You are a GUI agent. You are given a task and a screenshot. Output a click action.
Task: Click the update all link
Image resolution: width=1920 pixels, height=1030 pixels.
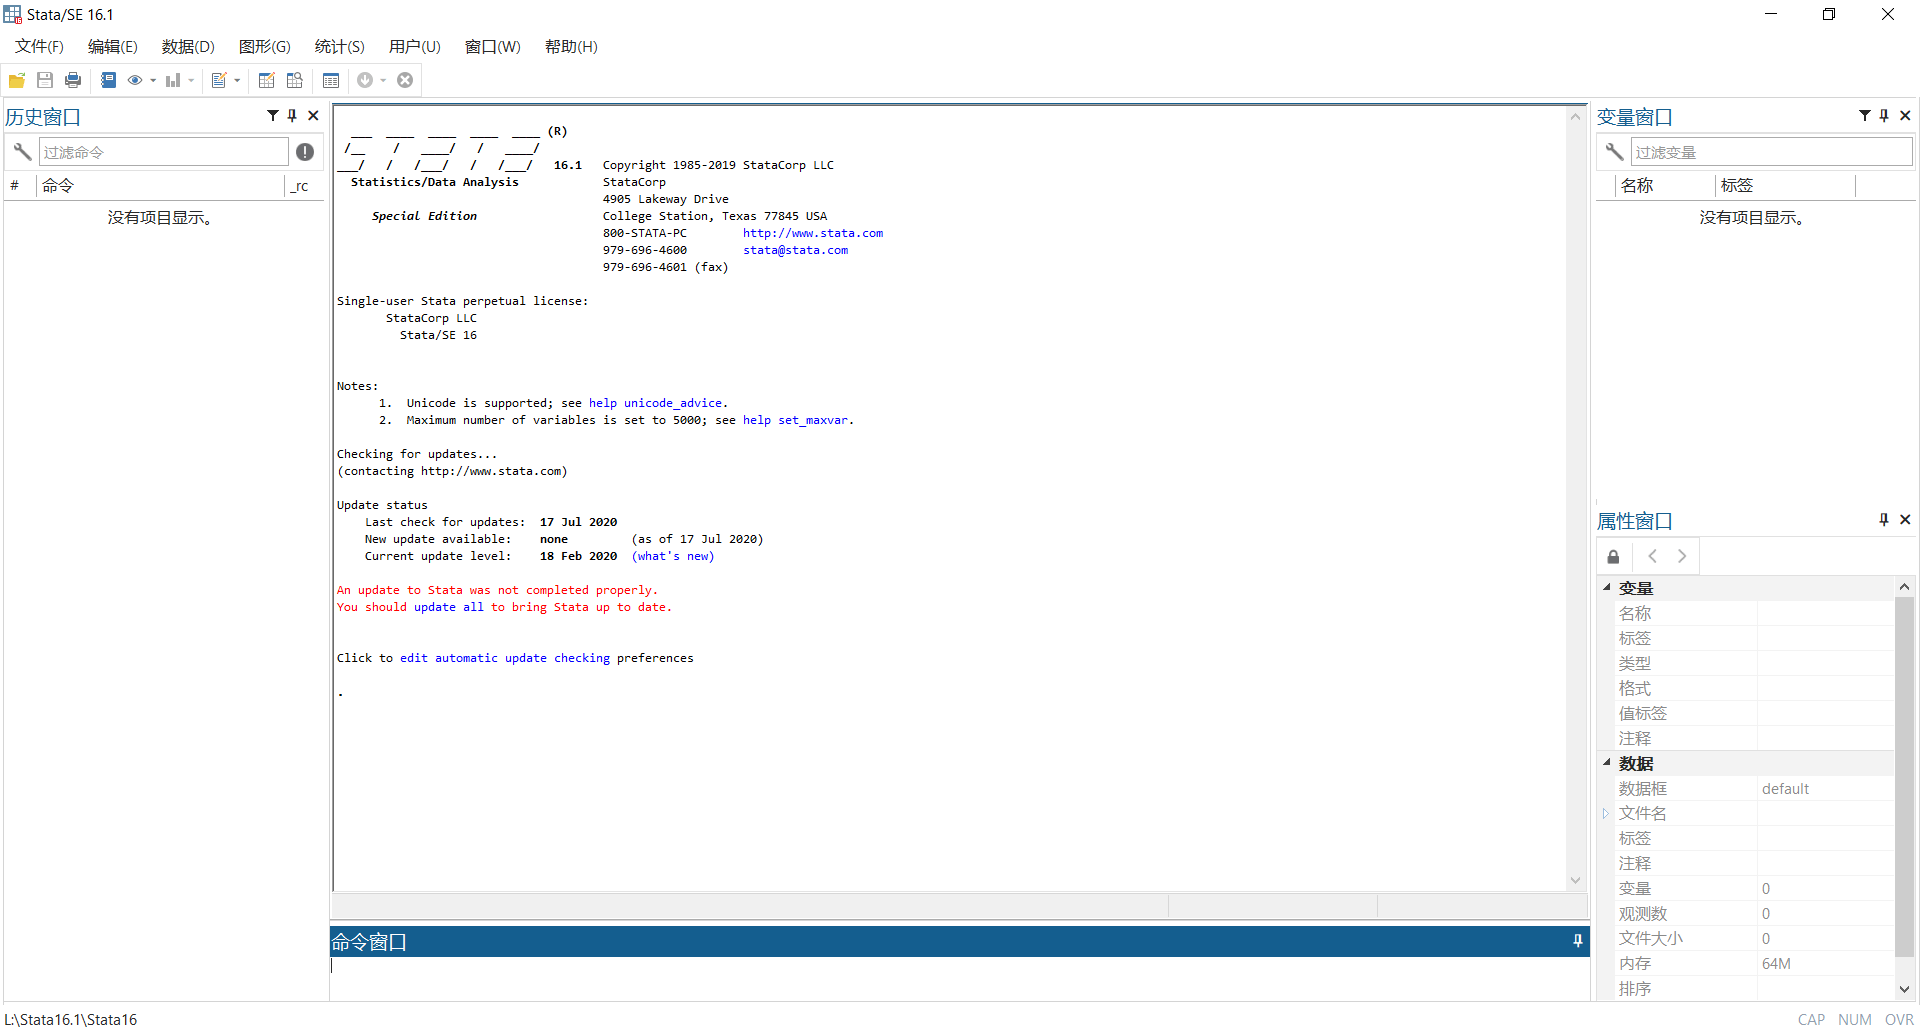pos(449,607)
